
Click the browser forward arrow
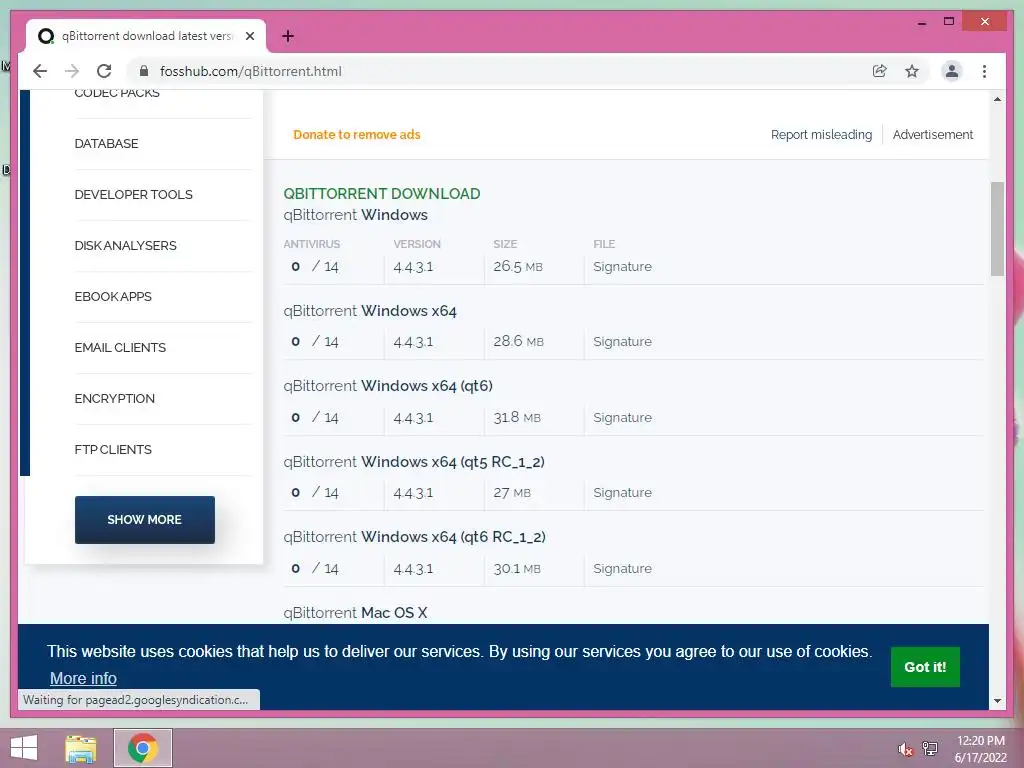(x=72, y=71)
